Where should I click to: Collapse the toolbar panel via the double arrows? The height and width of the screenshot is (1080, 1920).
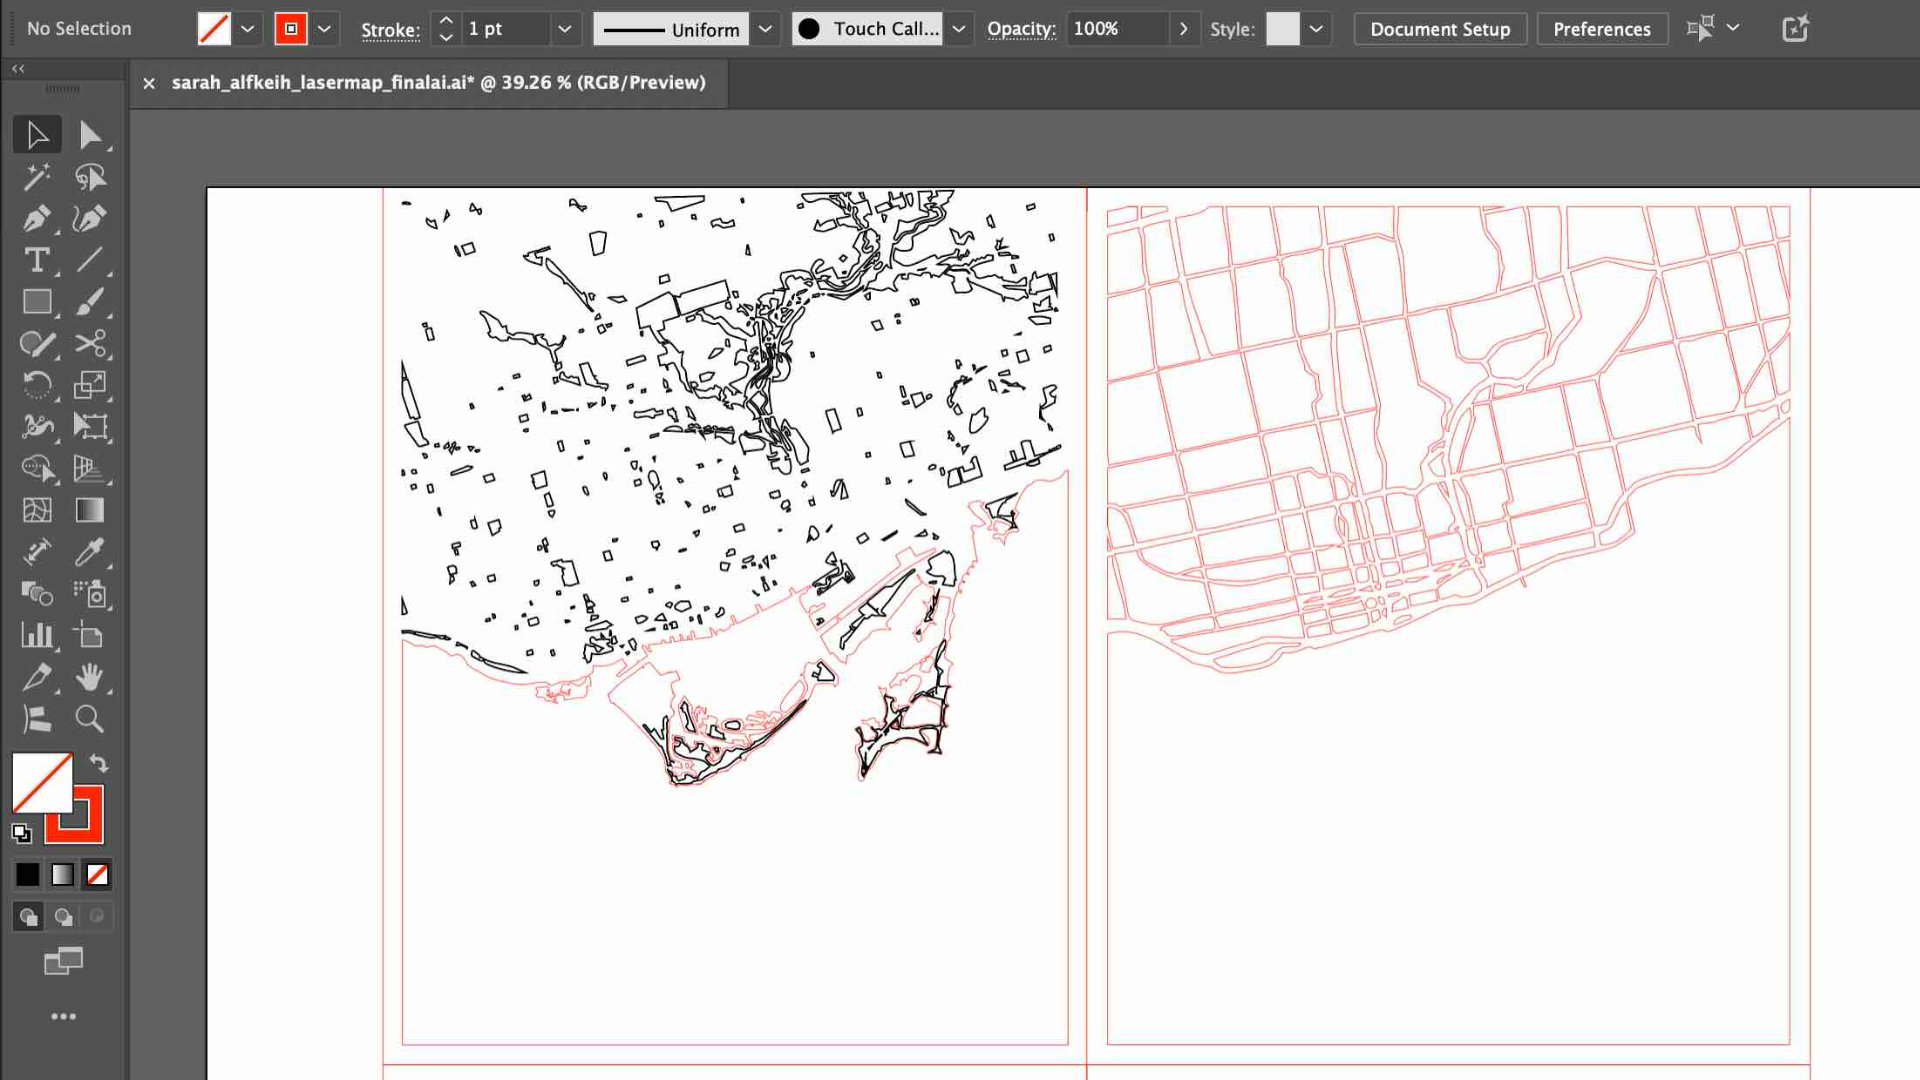[18, 69]
